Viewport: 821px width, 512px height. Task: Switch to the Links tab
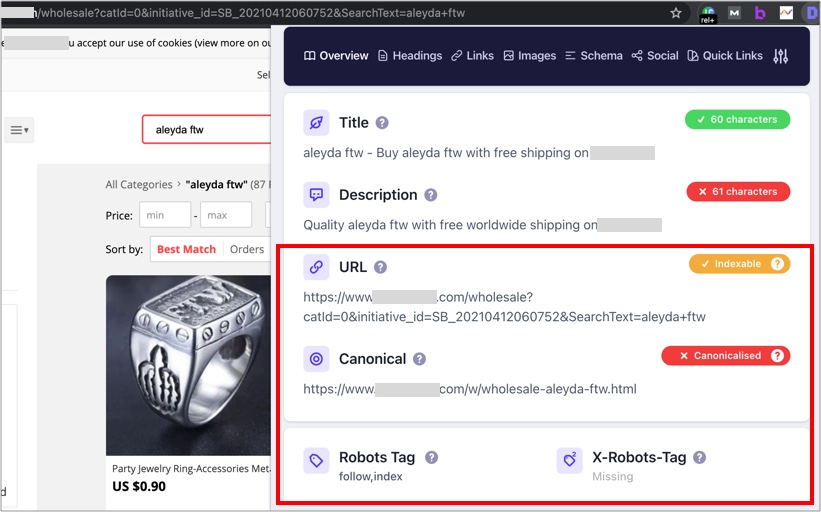(472, 55)
